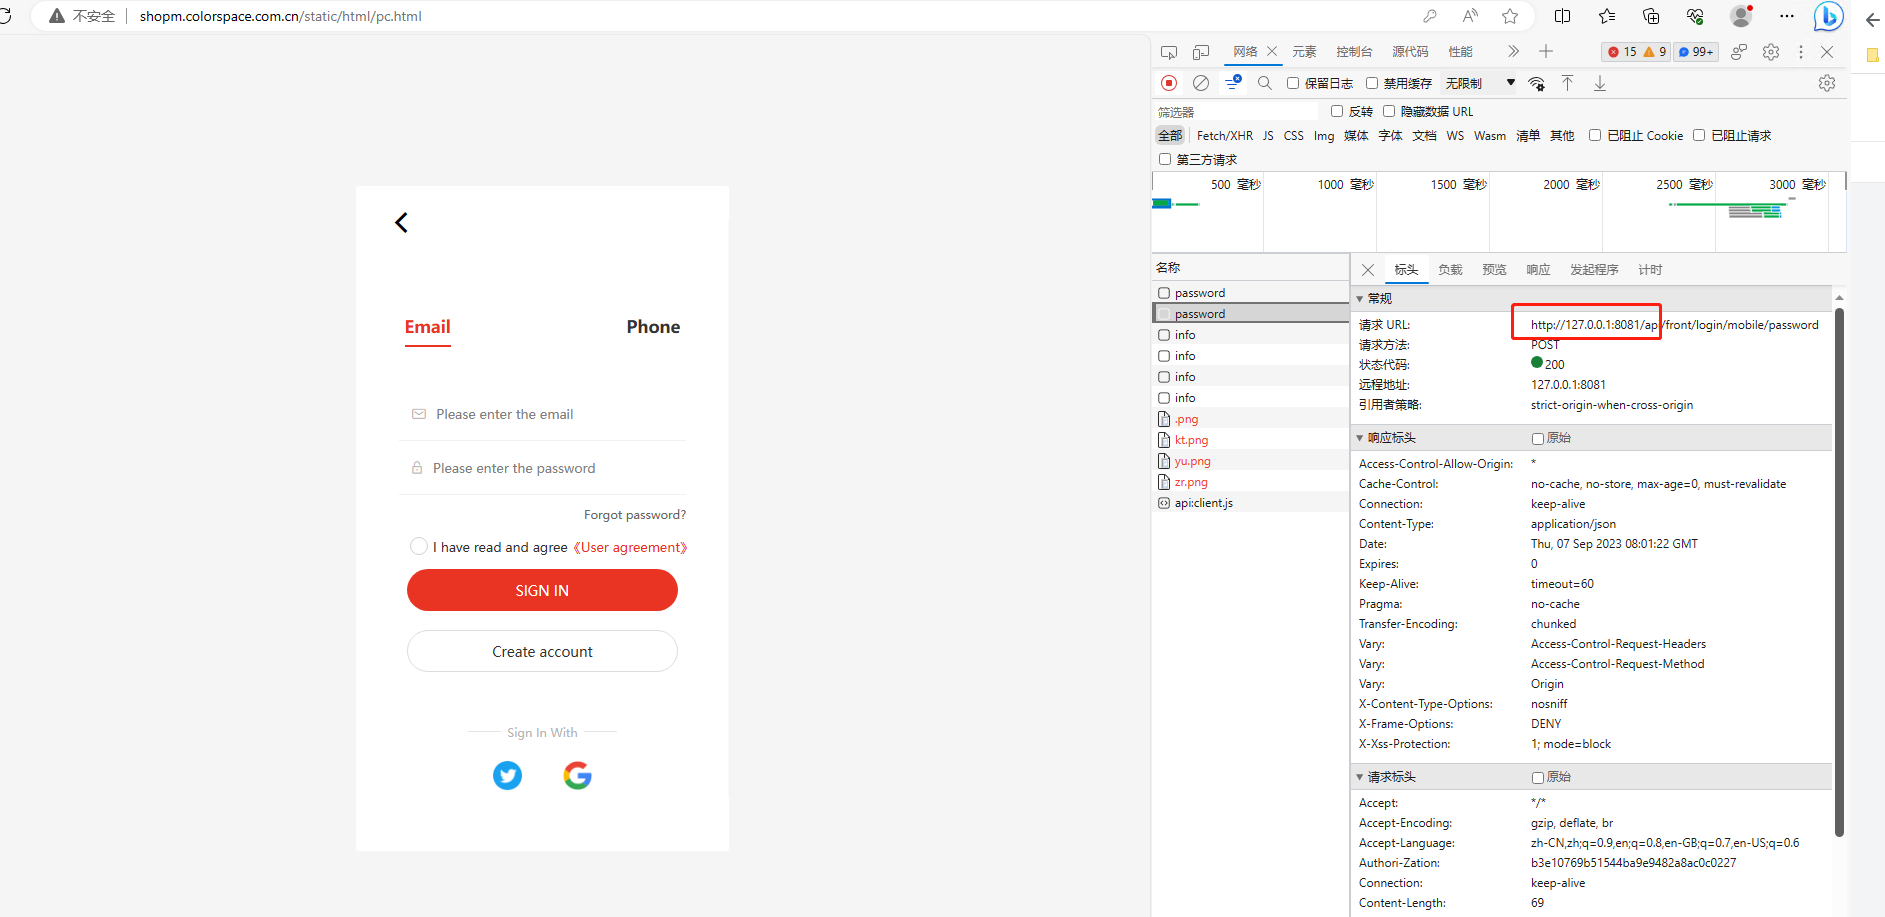Viewport: 1885px width, 917px height.
Task: Open the DevTools settings gear
Action: 1771,52
